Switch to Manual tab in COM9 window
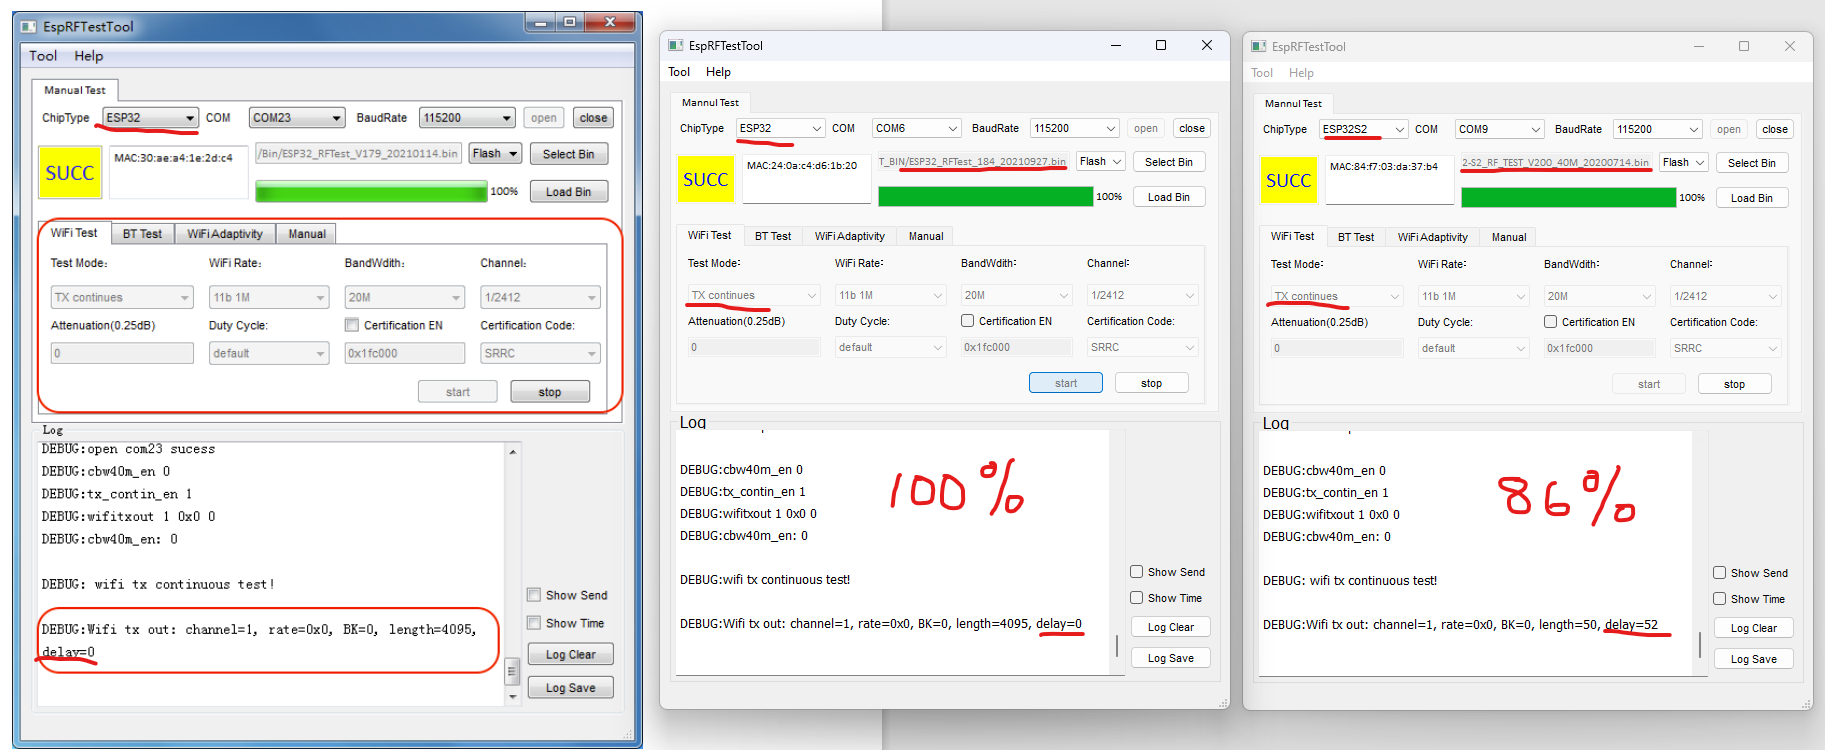Viewport: 1825px width, 750px height. coord(1509,237)
